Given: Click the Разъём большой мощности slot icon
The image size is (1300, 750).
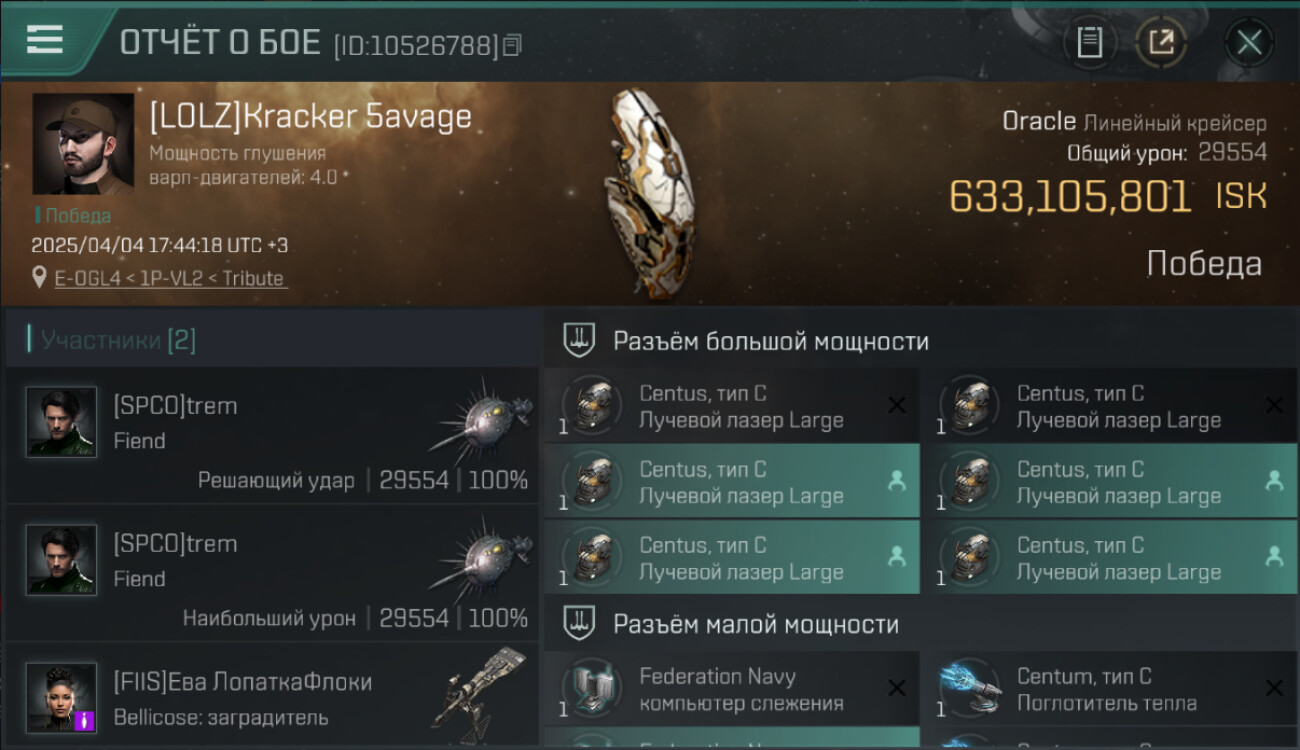Looking at the screenshot, I should click(x=578, y=340).
